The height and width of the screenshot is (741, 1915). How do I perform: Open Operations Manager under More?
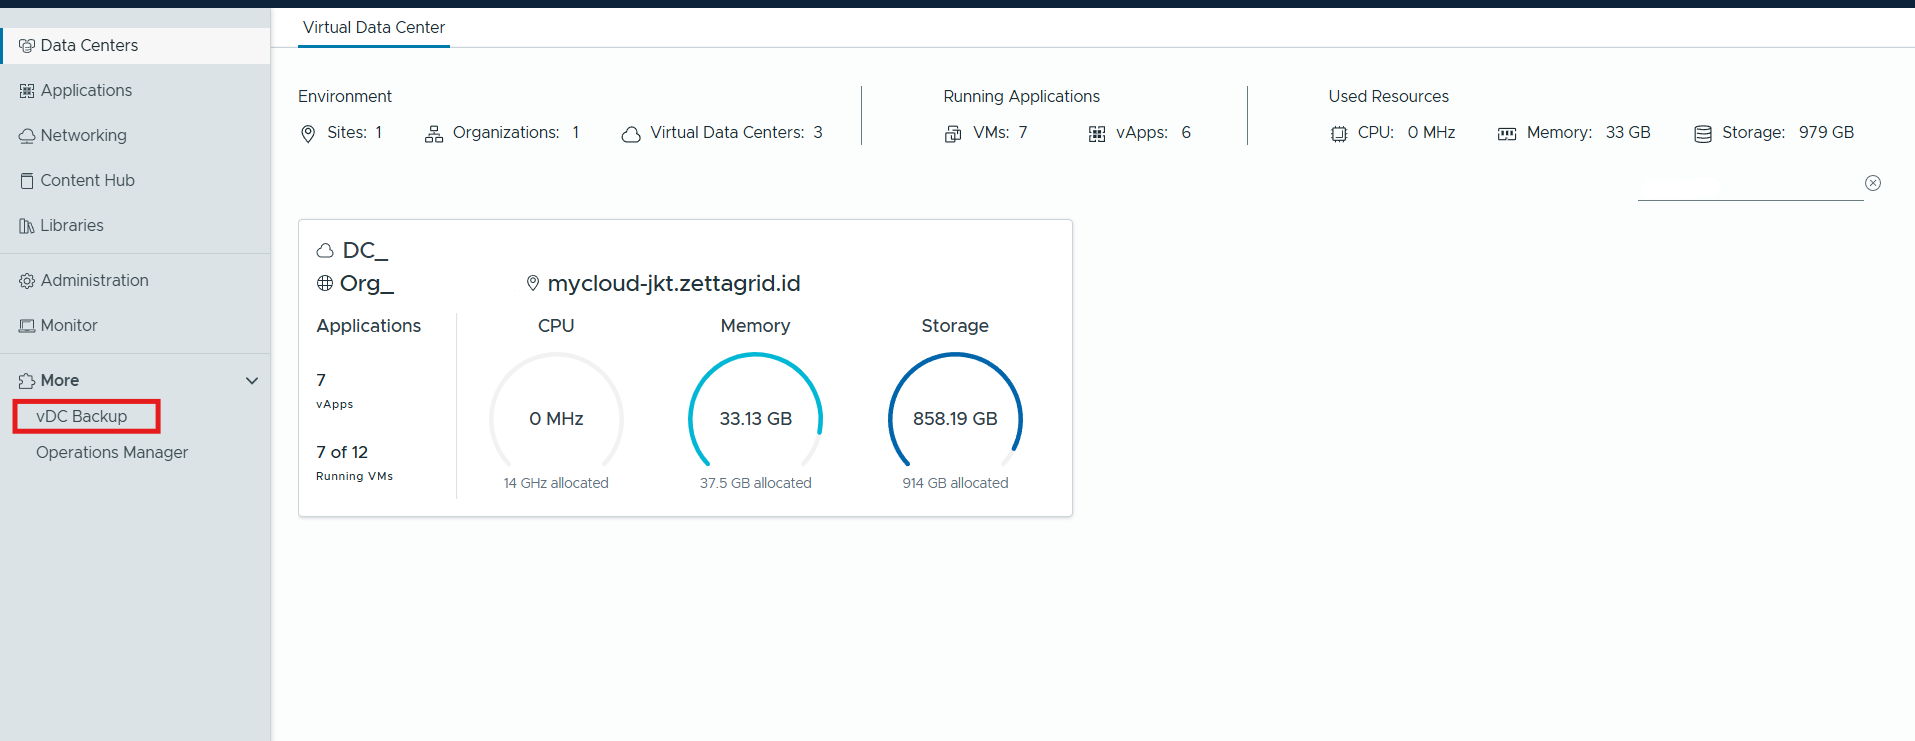click(x=112, y=453)
